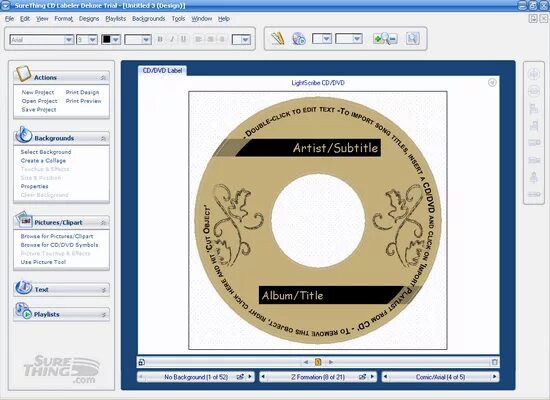550x400 pixels.
Task: Collapse the Actions panel
Action: tap(103, 78)
